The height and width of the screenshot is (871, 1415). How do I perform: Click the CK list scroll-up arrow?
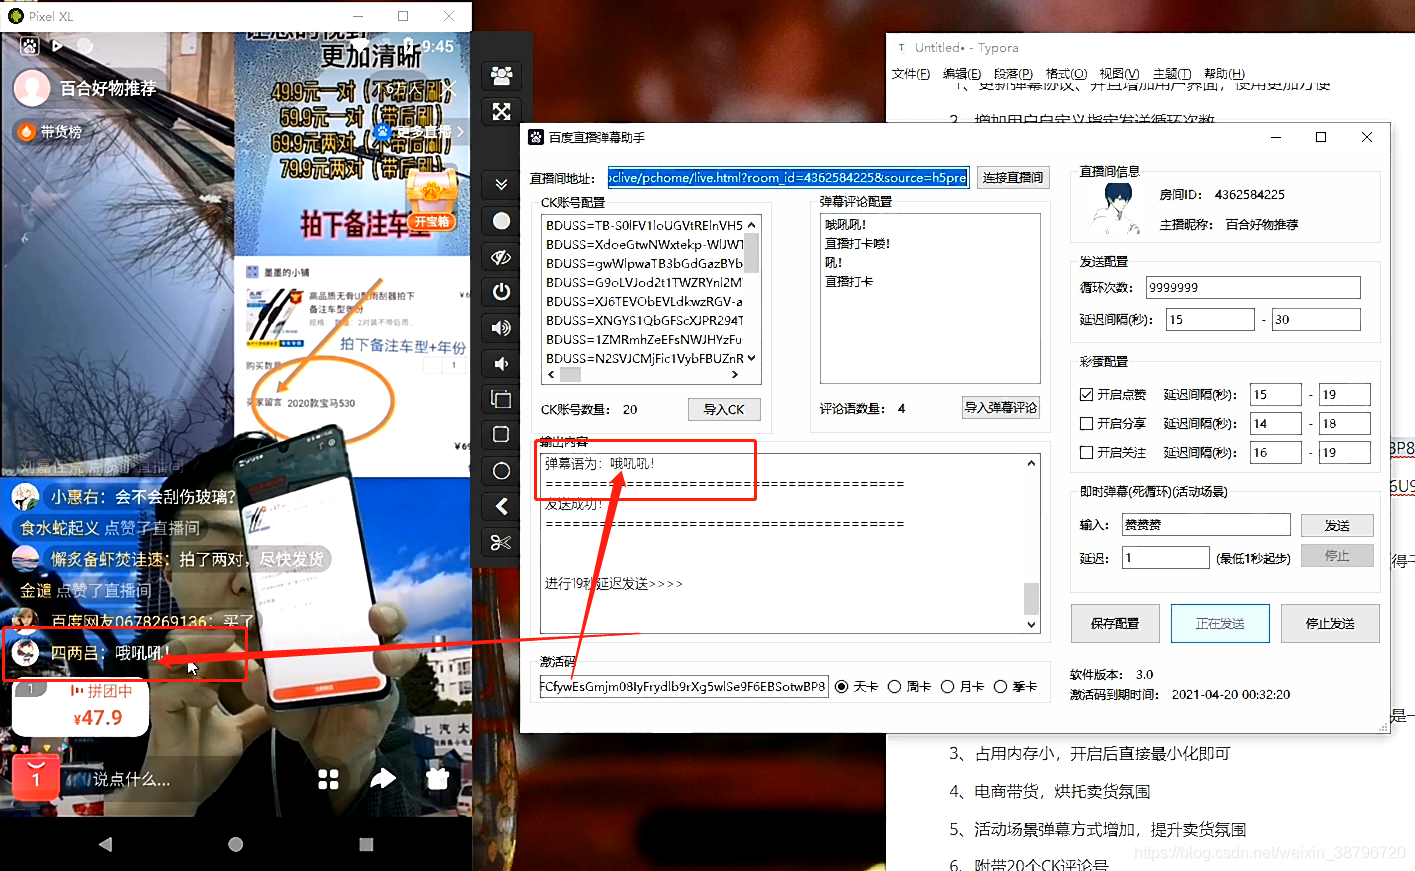click(x=751, y=225)
